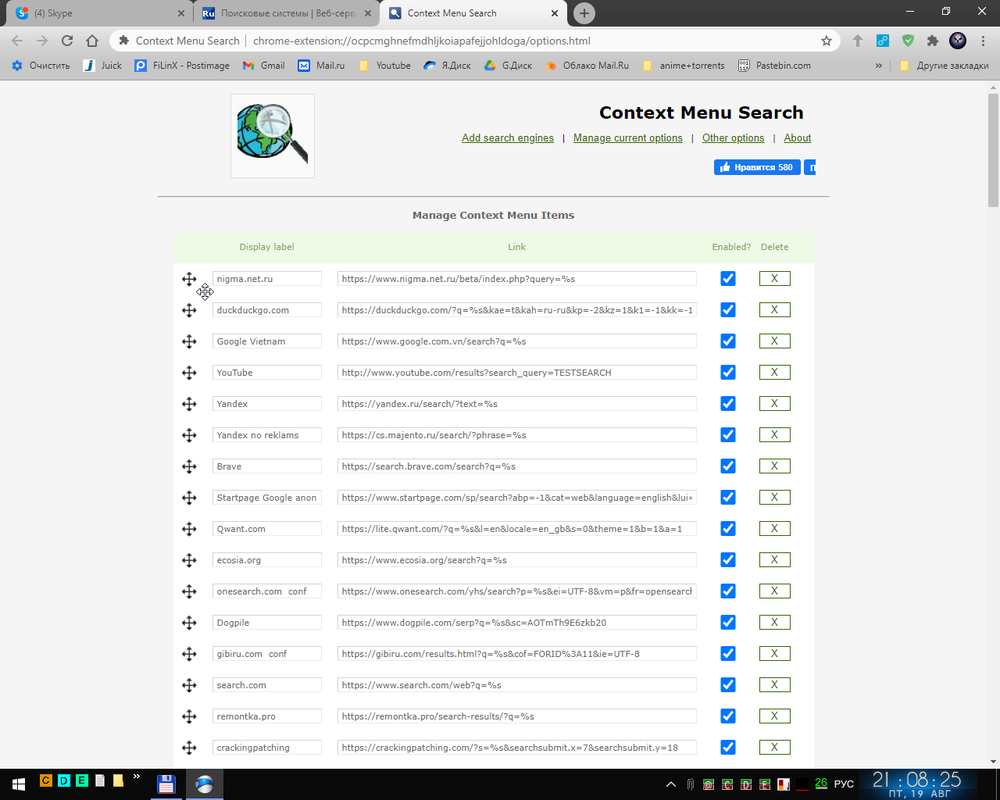This screenshot has height=800, width=1000.
Task: Delete the Yandex no reklams entry
Action: [x=774, y=435]
